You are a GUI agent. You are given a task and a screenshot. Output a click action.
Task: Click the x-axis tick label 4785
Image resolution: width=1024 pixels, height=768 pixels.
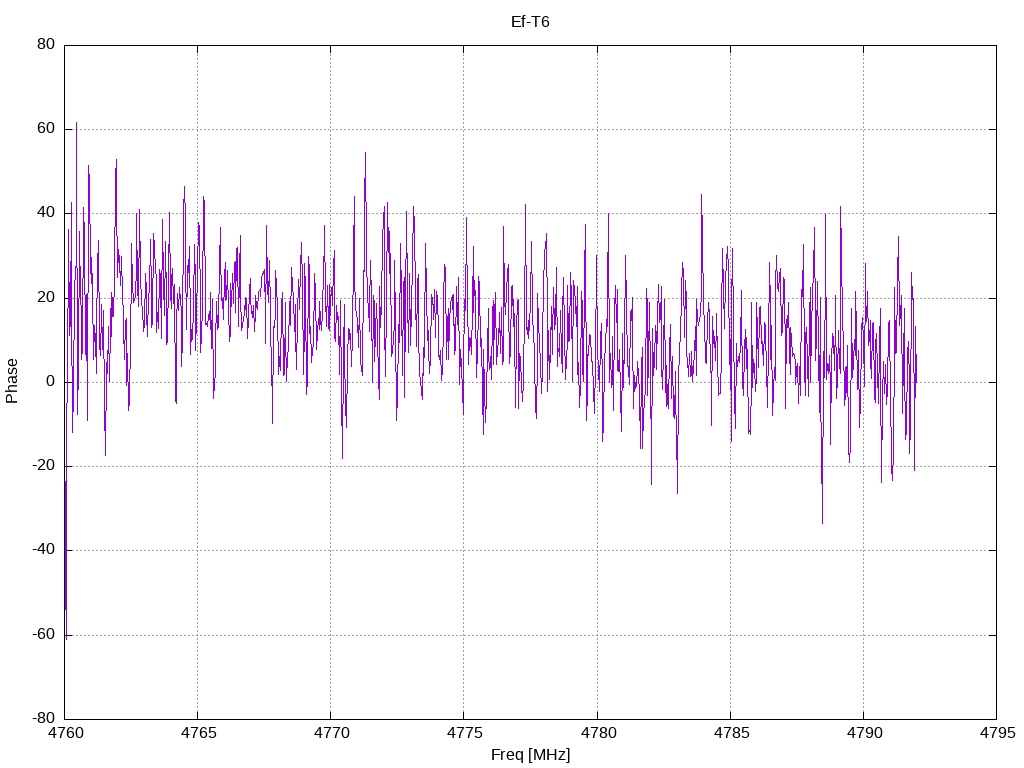[731, 733]
